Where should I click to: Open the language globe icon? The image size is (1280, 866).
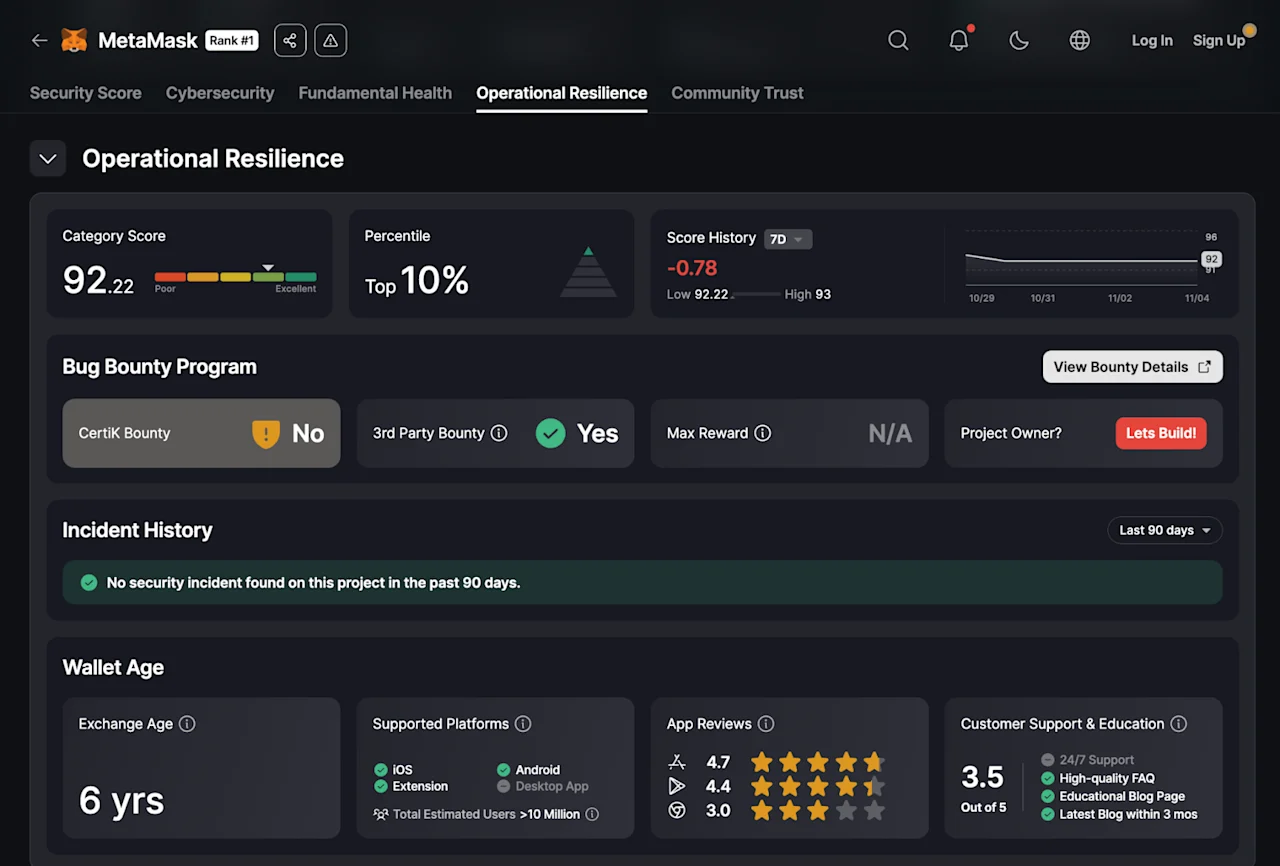1080,41
